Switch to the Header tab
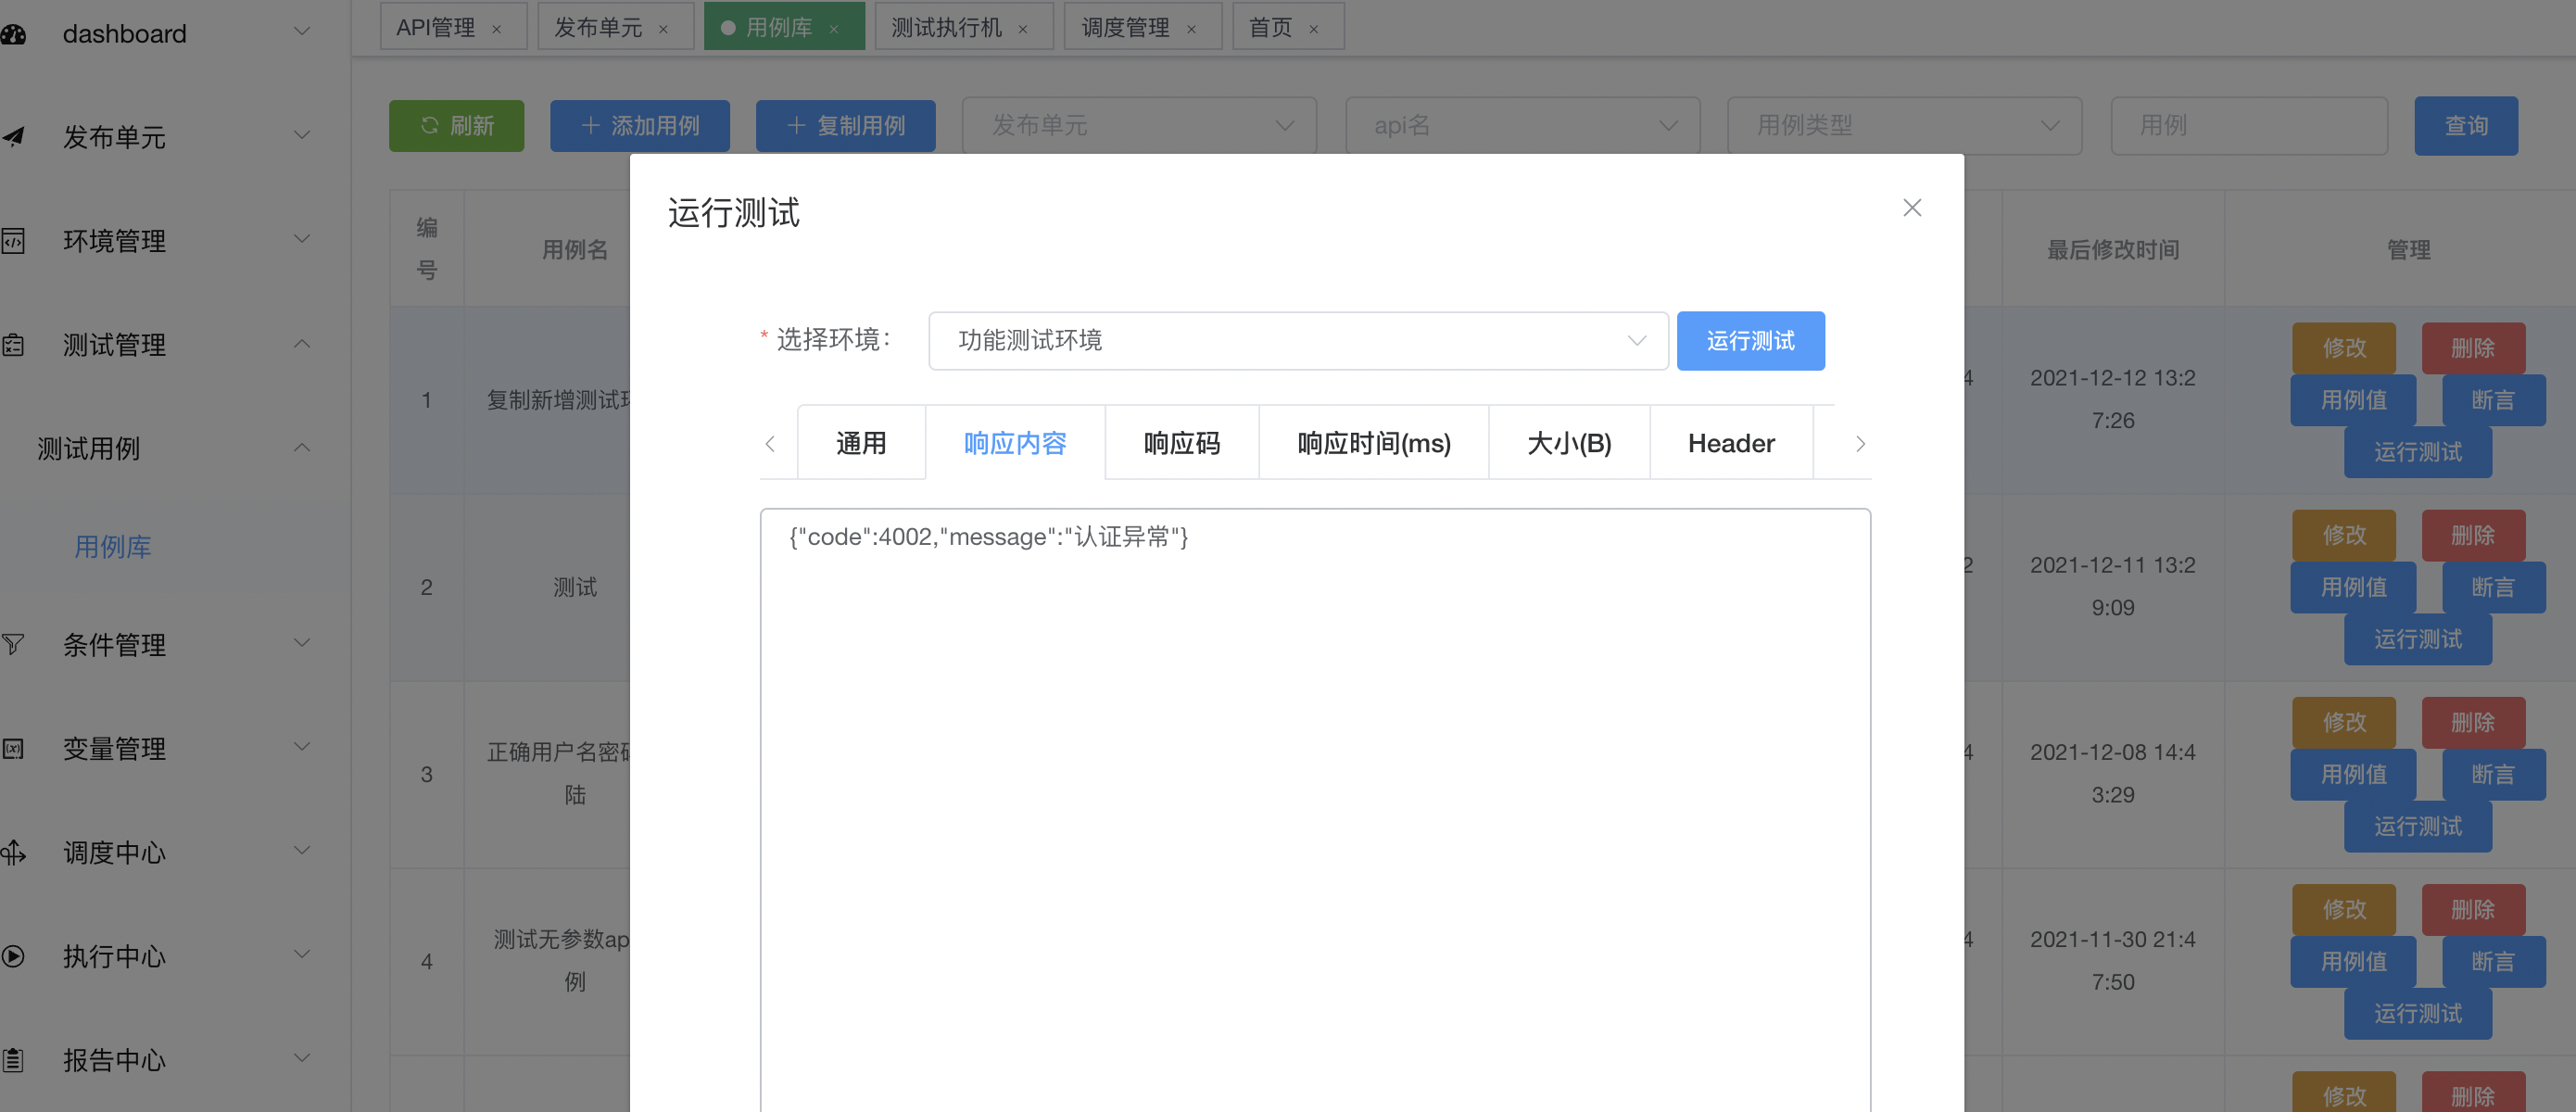 (x=1731, y=443)
